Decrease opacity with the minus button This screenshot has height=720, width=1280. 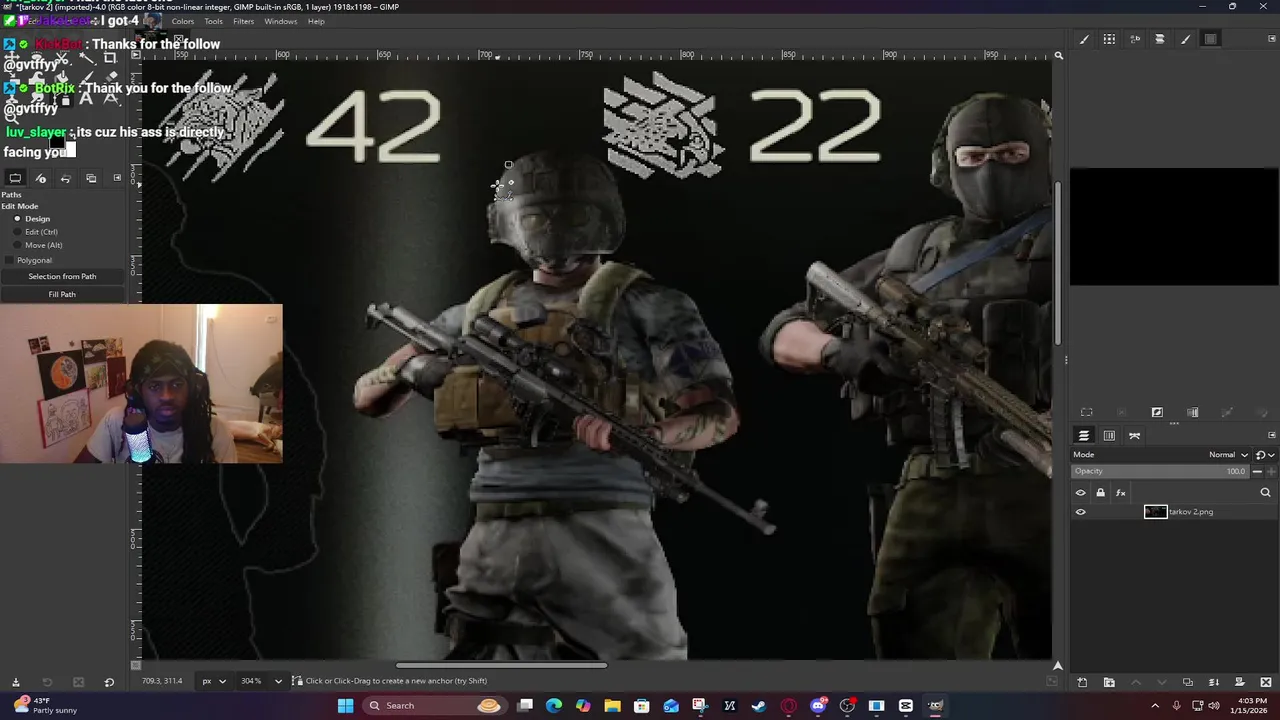point(1257,471)
